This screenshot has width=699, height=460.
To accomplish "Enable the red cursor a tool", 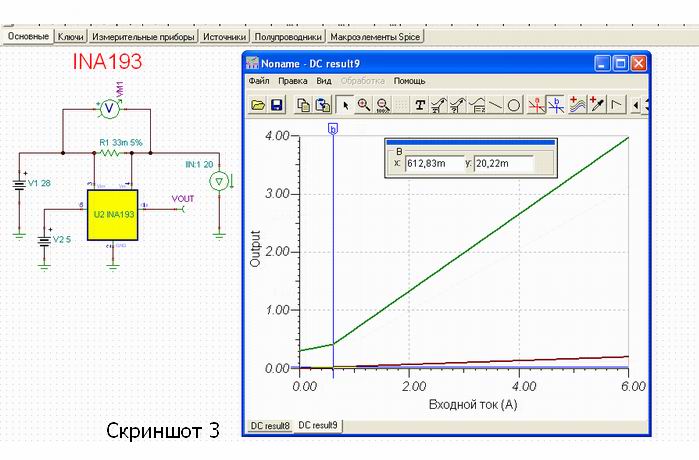I will [x=536, y=105].
